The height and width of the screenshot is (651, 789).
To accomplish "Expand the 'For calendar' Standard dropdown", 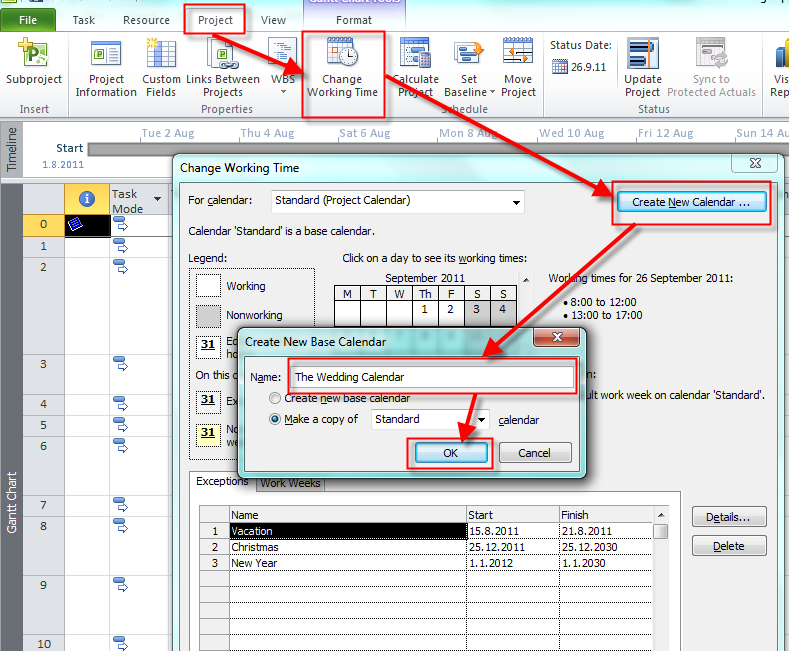I will (516, 202).
